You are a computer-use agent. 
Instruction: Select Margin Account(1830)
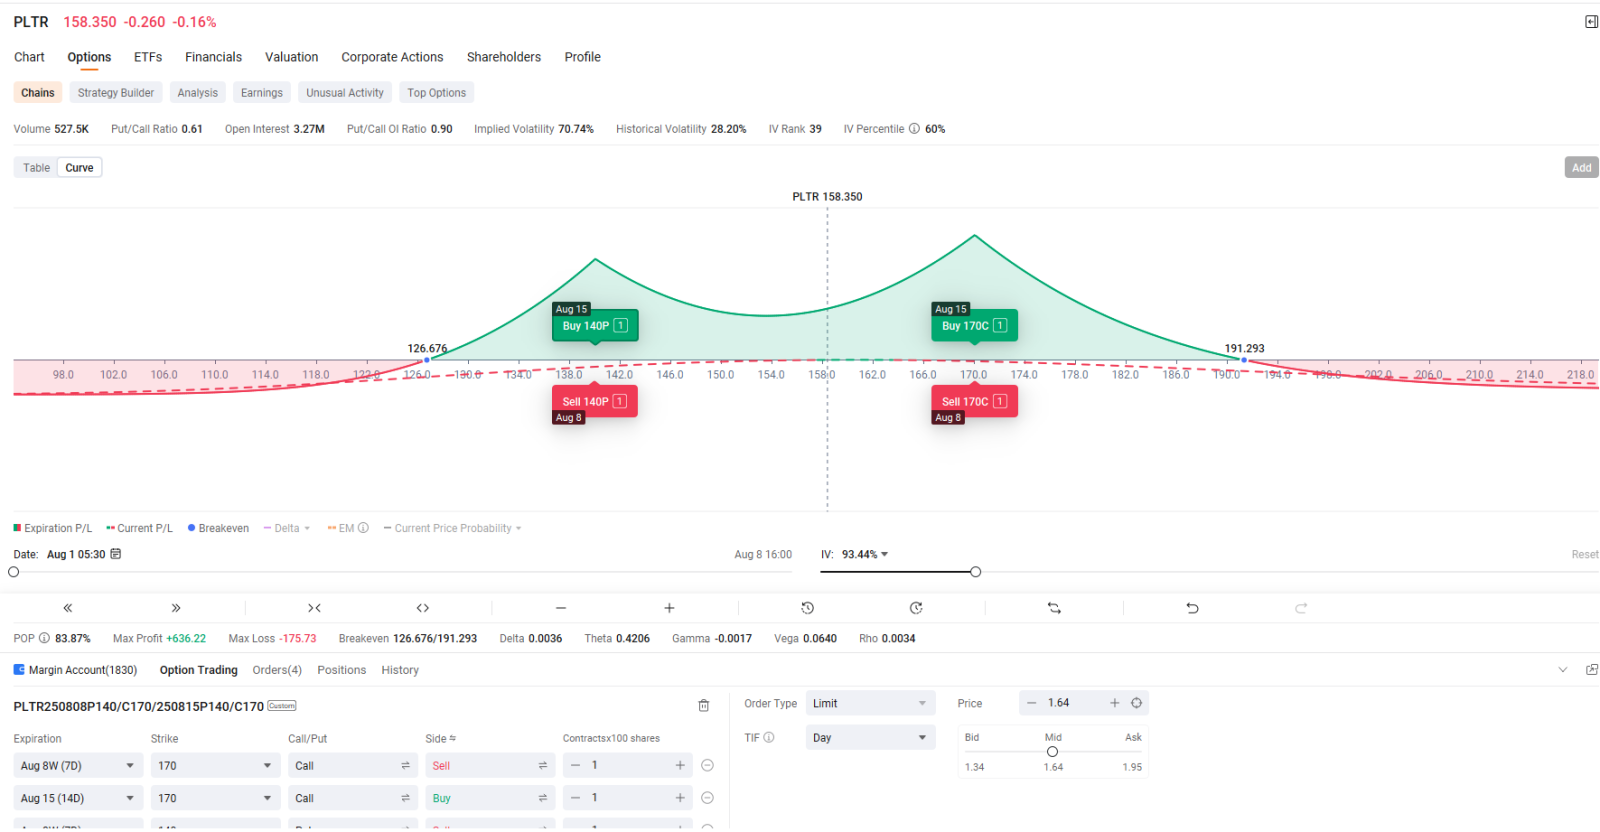click(75, 670)
